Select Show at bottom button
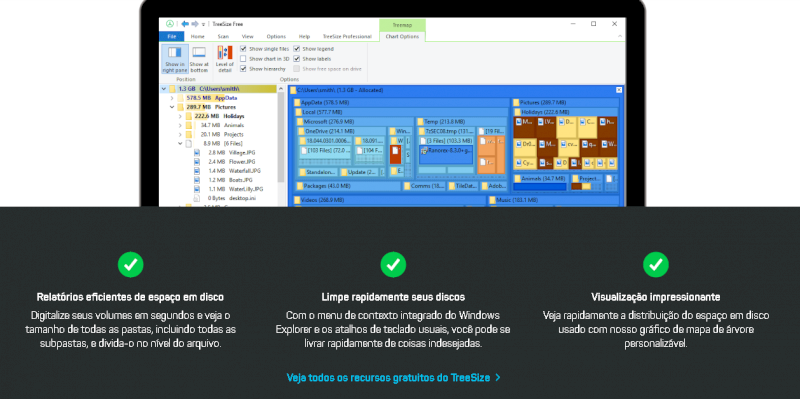The width and height of the screenshot is (800, 399). [x=199, y=59]
